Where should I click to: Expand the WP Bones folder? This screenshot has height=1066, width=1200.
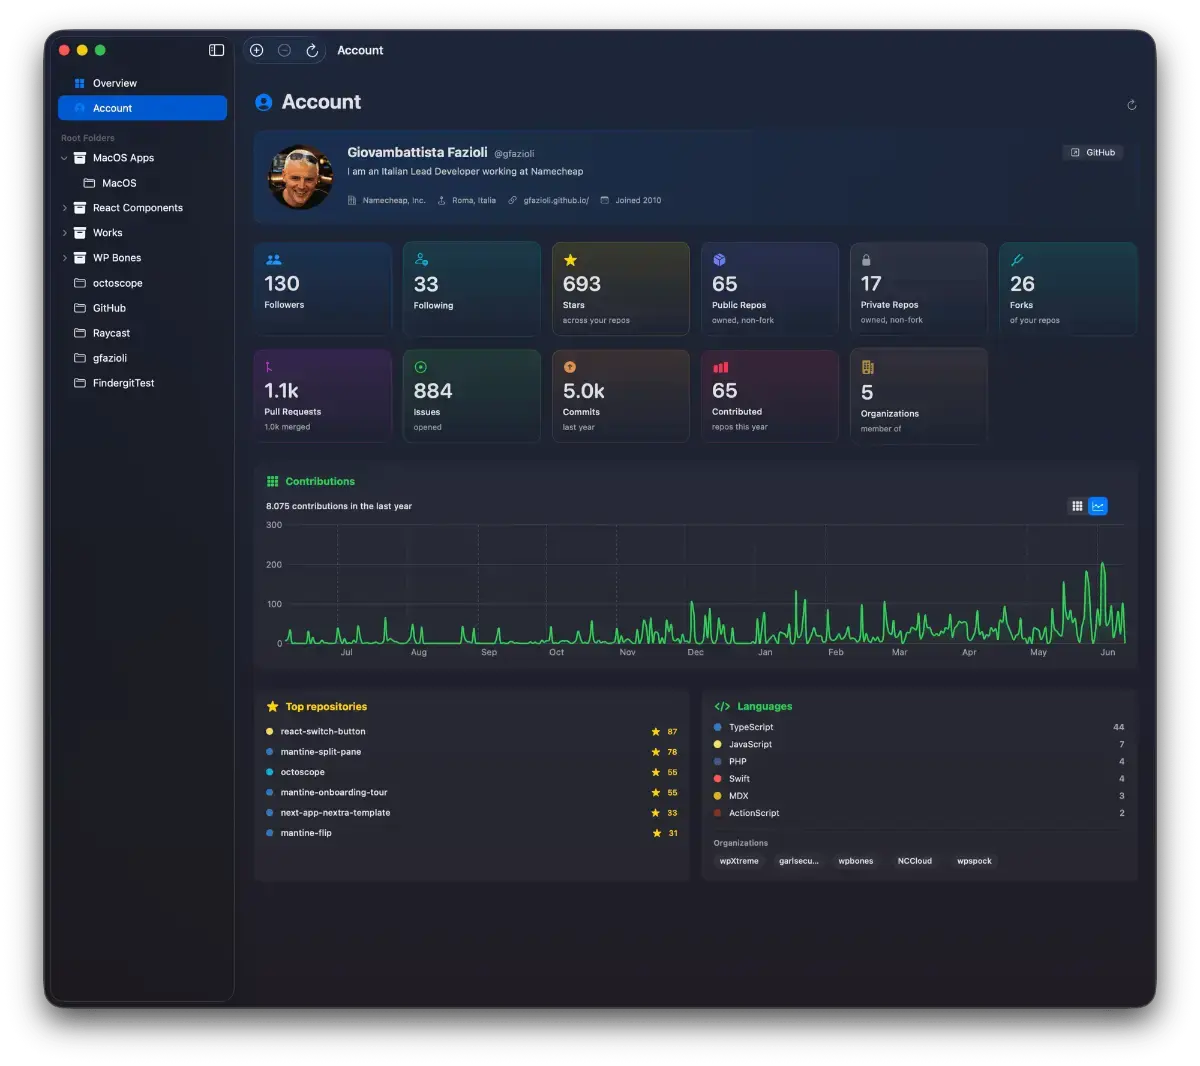point(65,258)
